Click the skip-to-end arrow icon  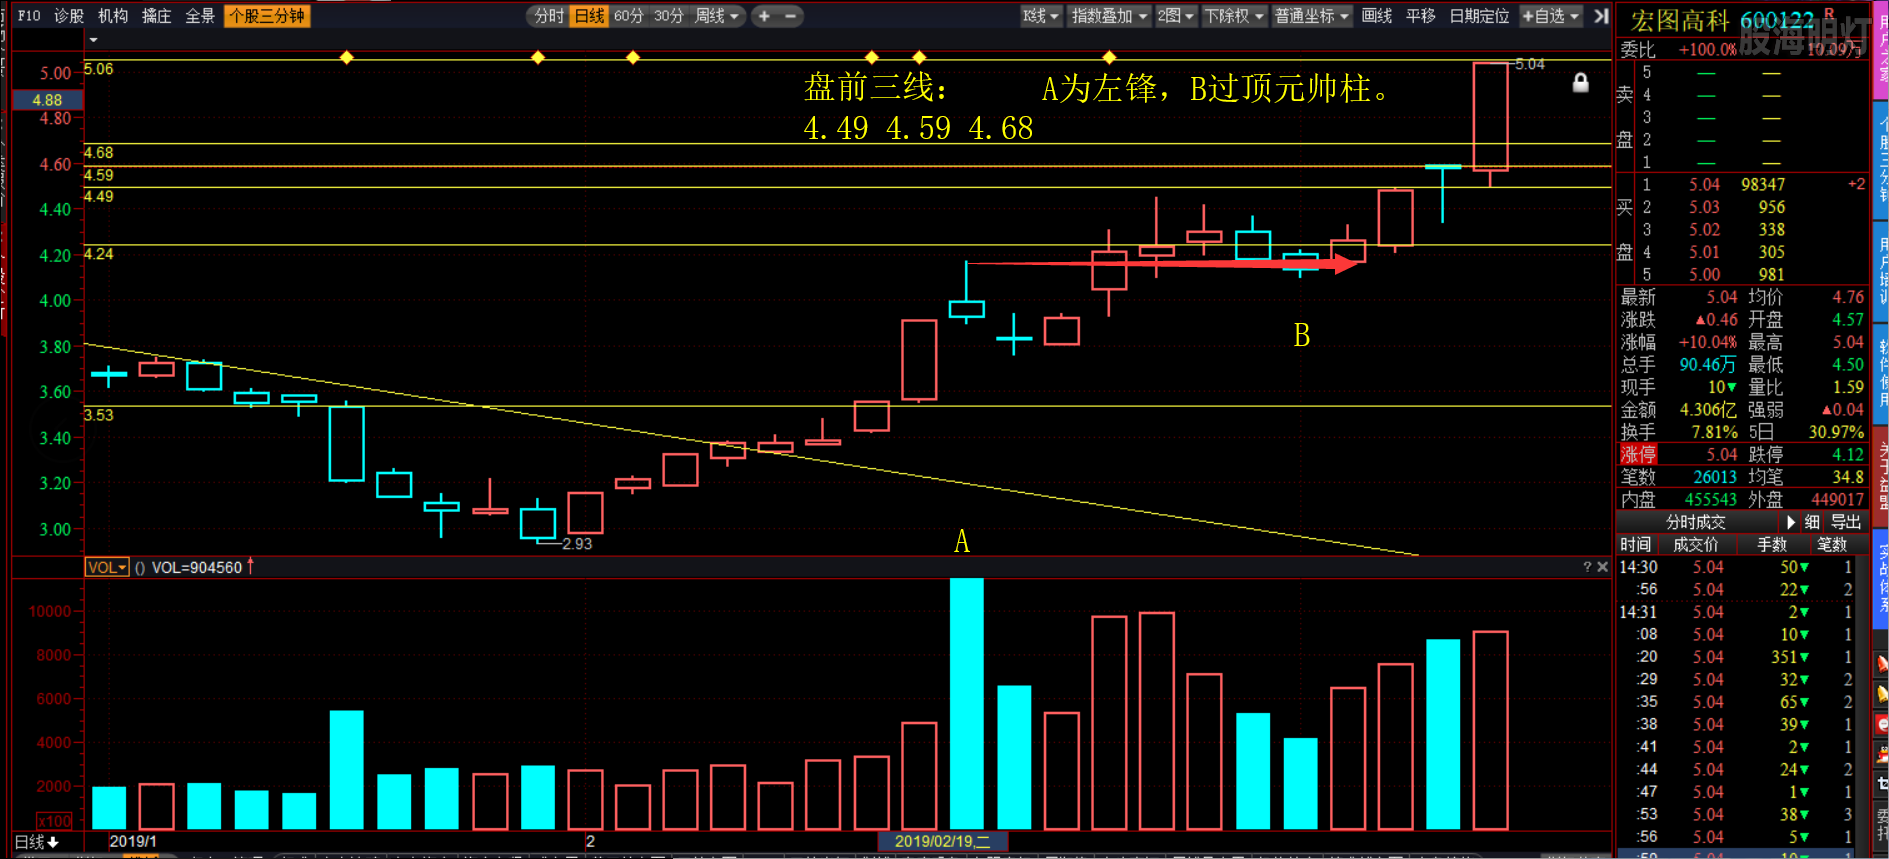click(x=1601, y=16)
